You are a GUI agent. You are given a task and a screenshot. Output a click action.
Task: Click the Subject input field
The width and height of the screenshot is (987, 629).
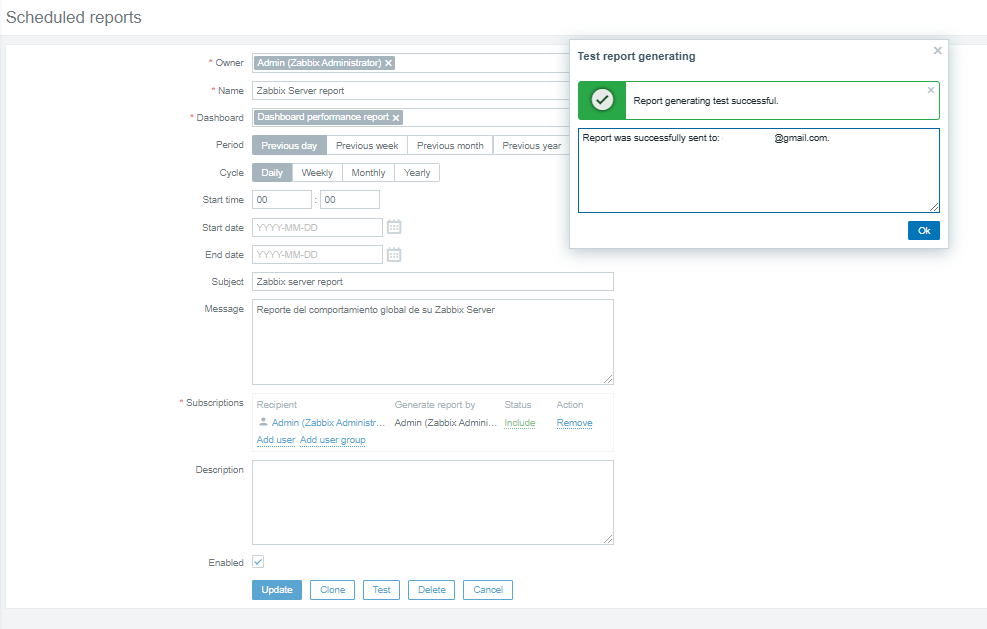[x=433, y=281]
